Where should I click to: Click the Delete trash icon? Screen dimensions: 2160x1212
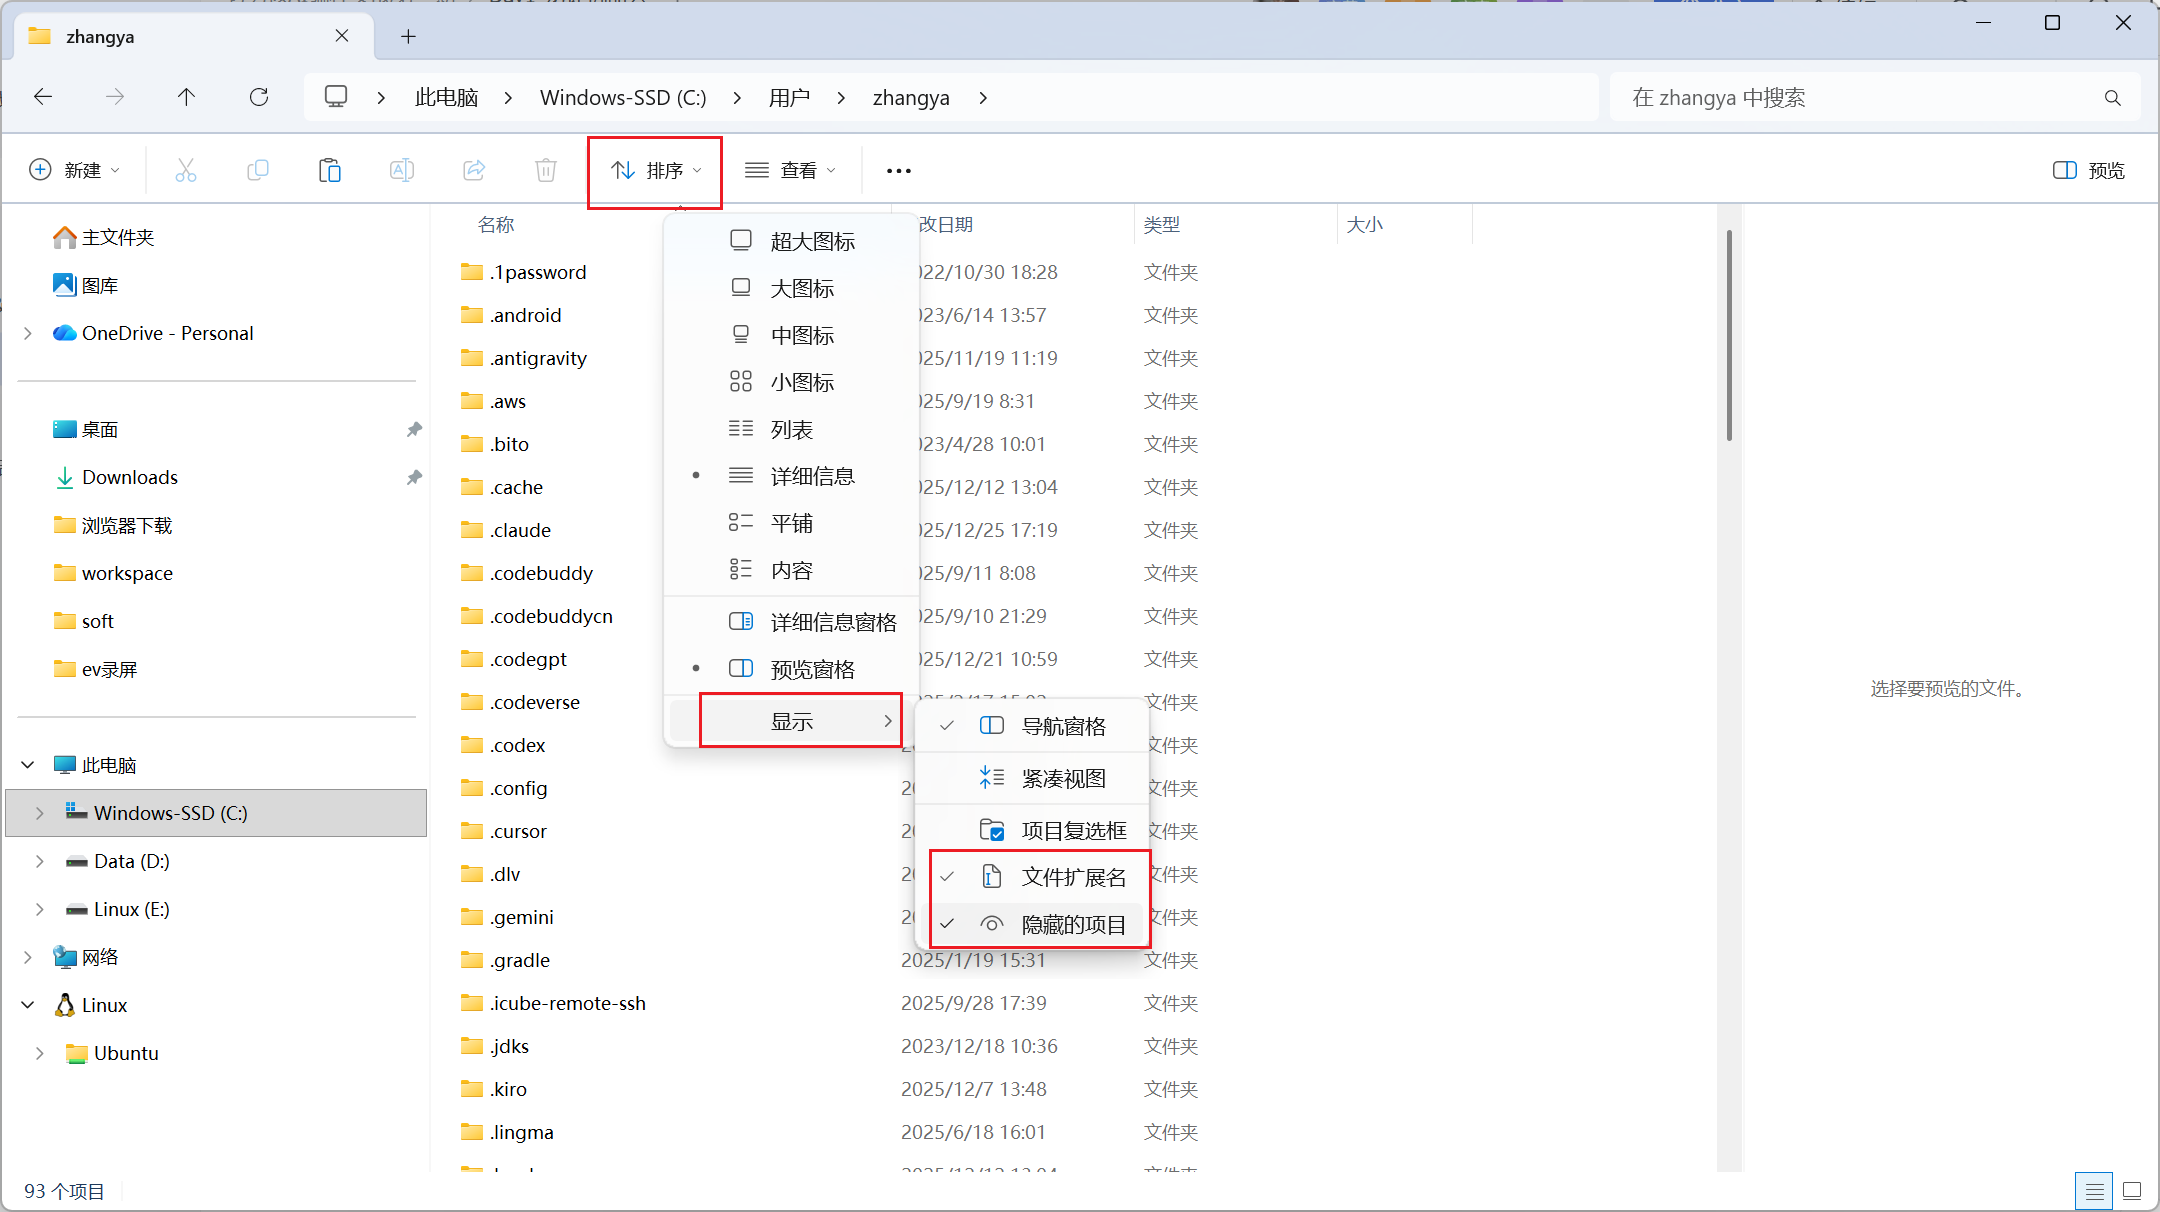[x=546, y=170]
